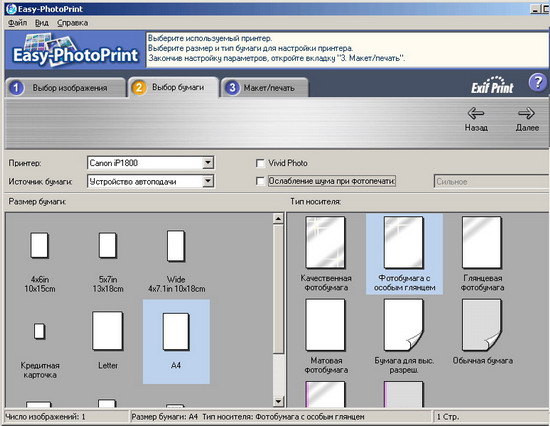Click the paper size list scrollbar track
This screenshot has height=426, width=550.
tap(278, 375)
